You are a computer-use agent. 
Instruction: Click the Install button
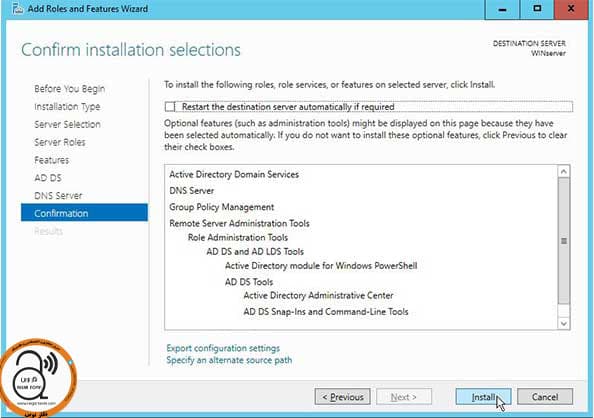[483, 397]
